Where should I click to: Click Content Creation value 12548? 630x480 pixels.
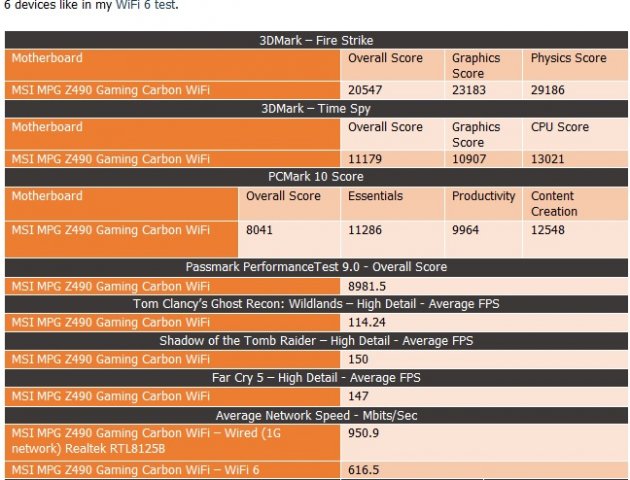click(x=548, y=230)
